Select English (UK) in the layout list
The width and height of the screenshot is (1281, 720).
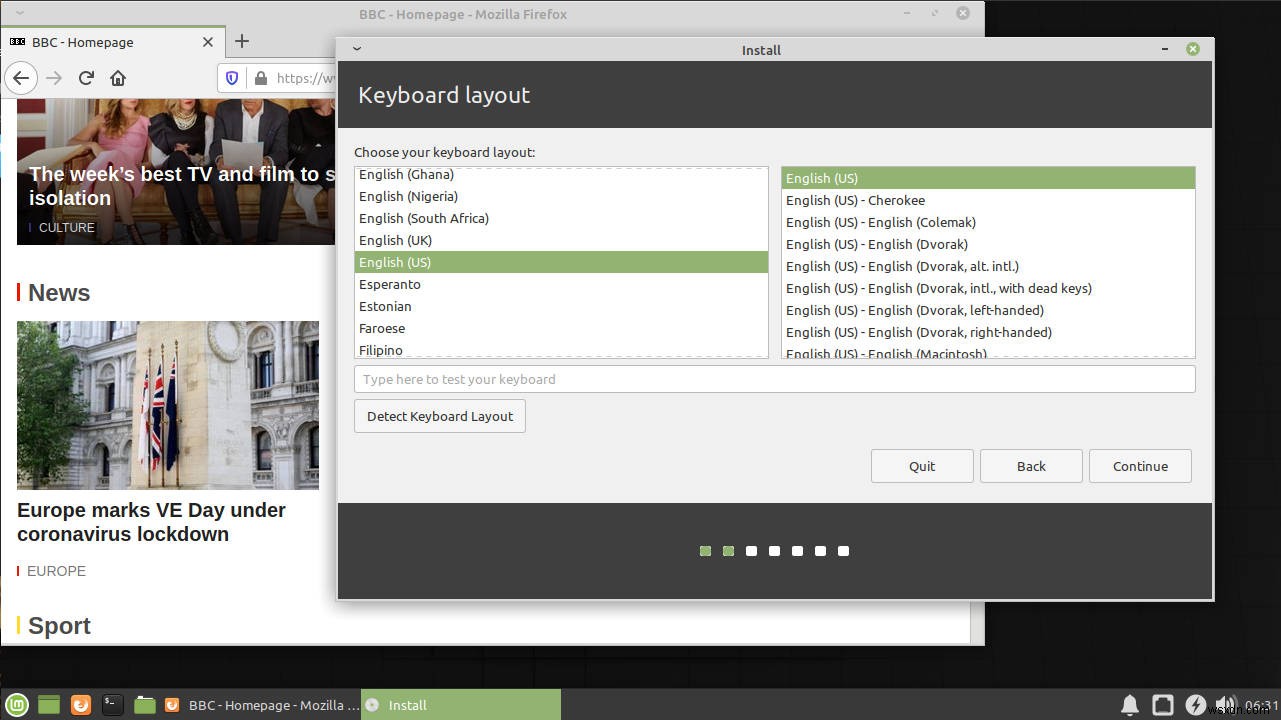(x=395, y=240)
